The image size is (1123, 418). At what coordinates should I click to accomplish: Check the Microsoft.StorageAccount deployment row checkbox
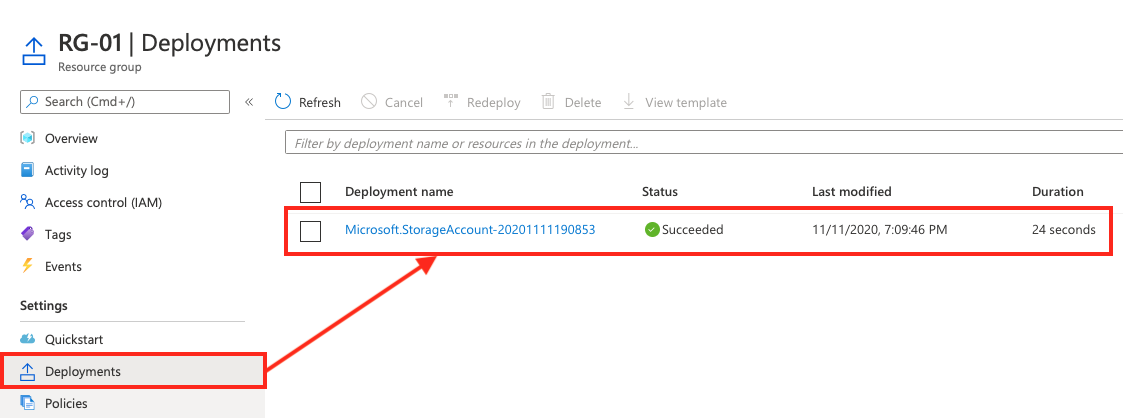310,230
